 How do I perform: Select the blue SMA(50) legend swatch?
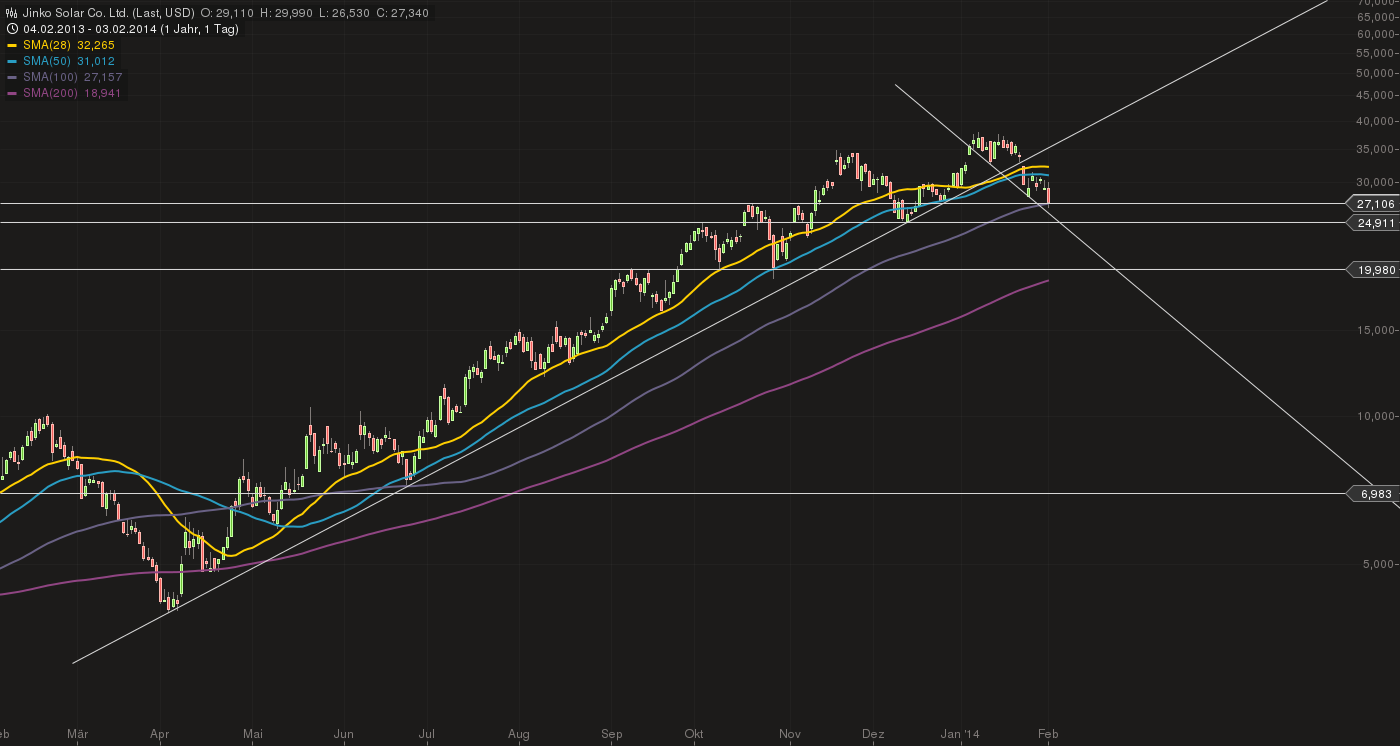[x=12, y=61]
